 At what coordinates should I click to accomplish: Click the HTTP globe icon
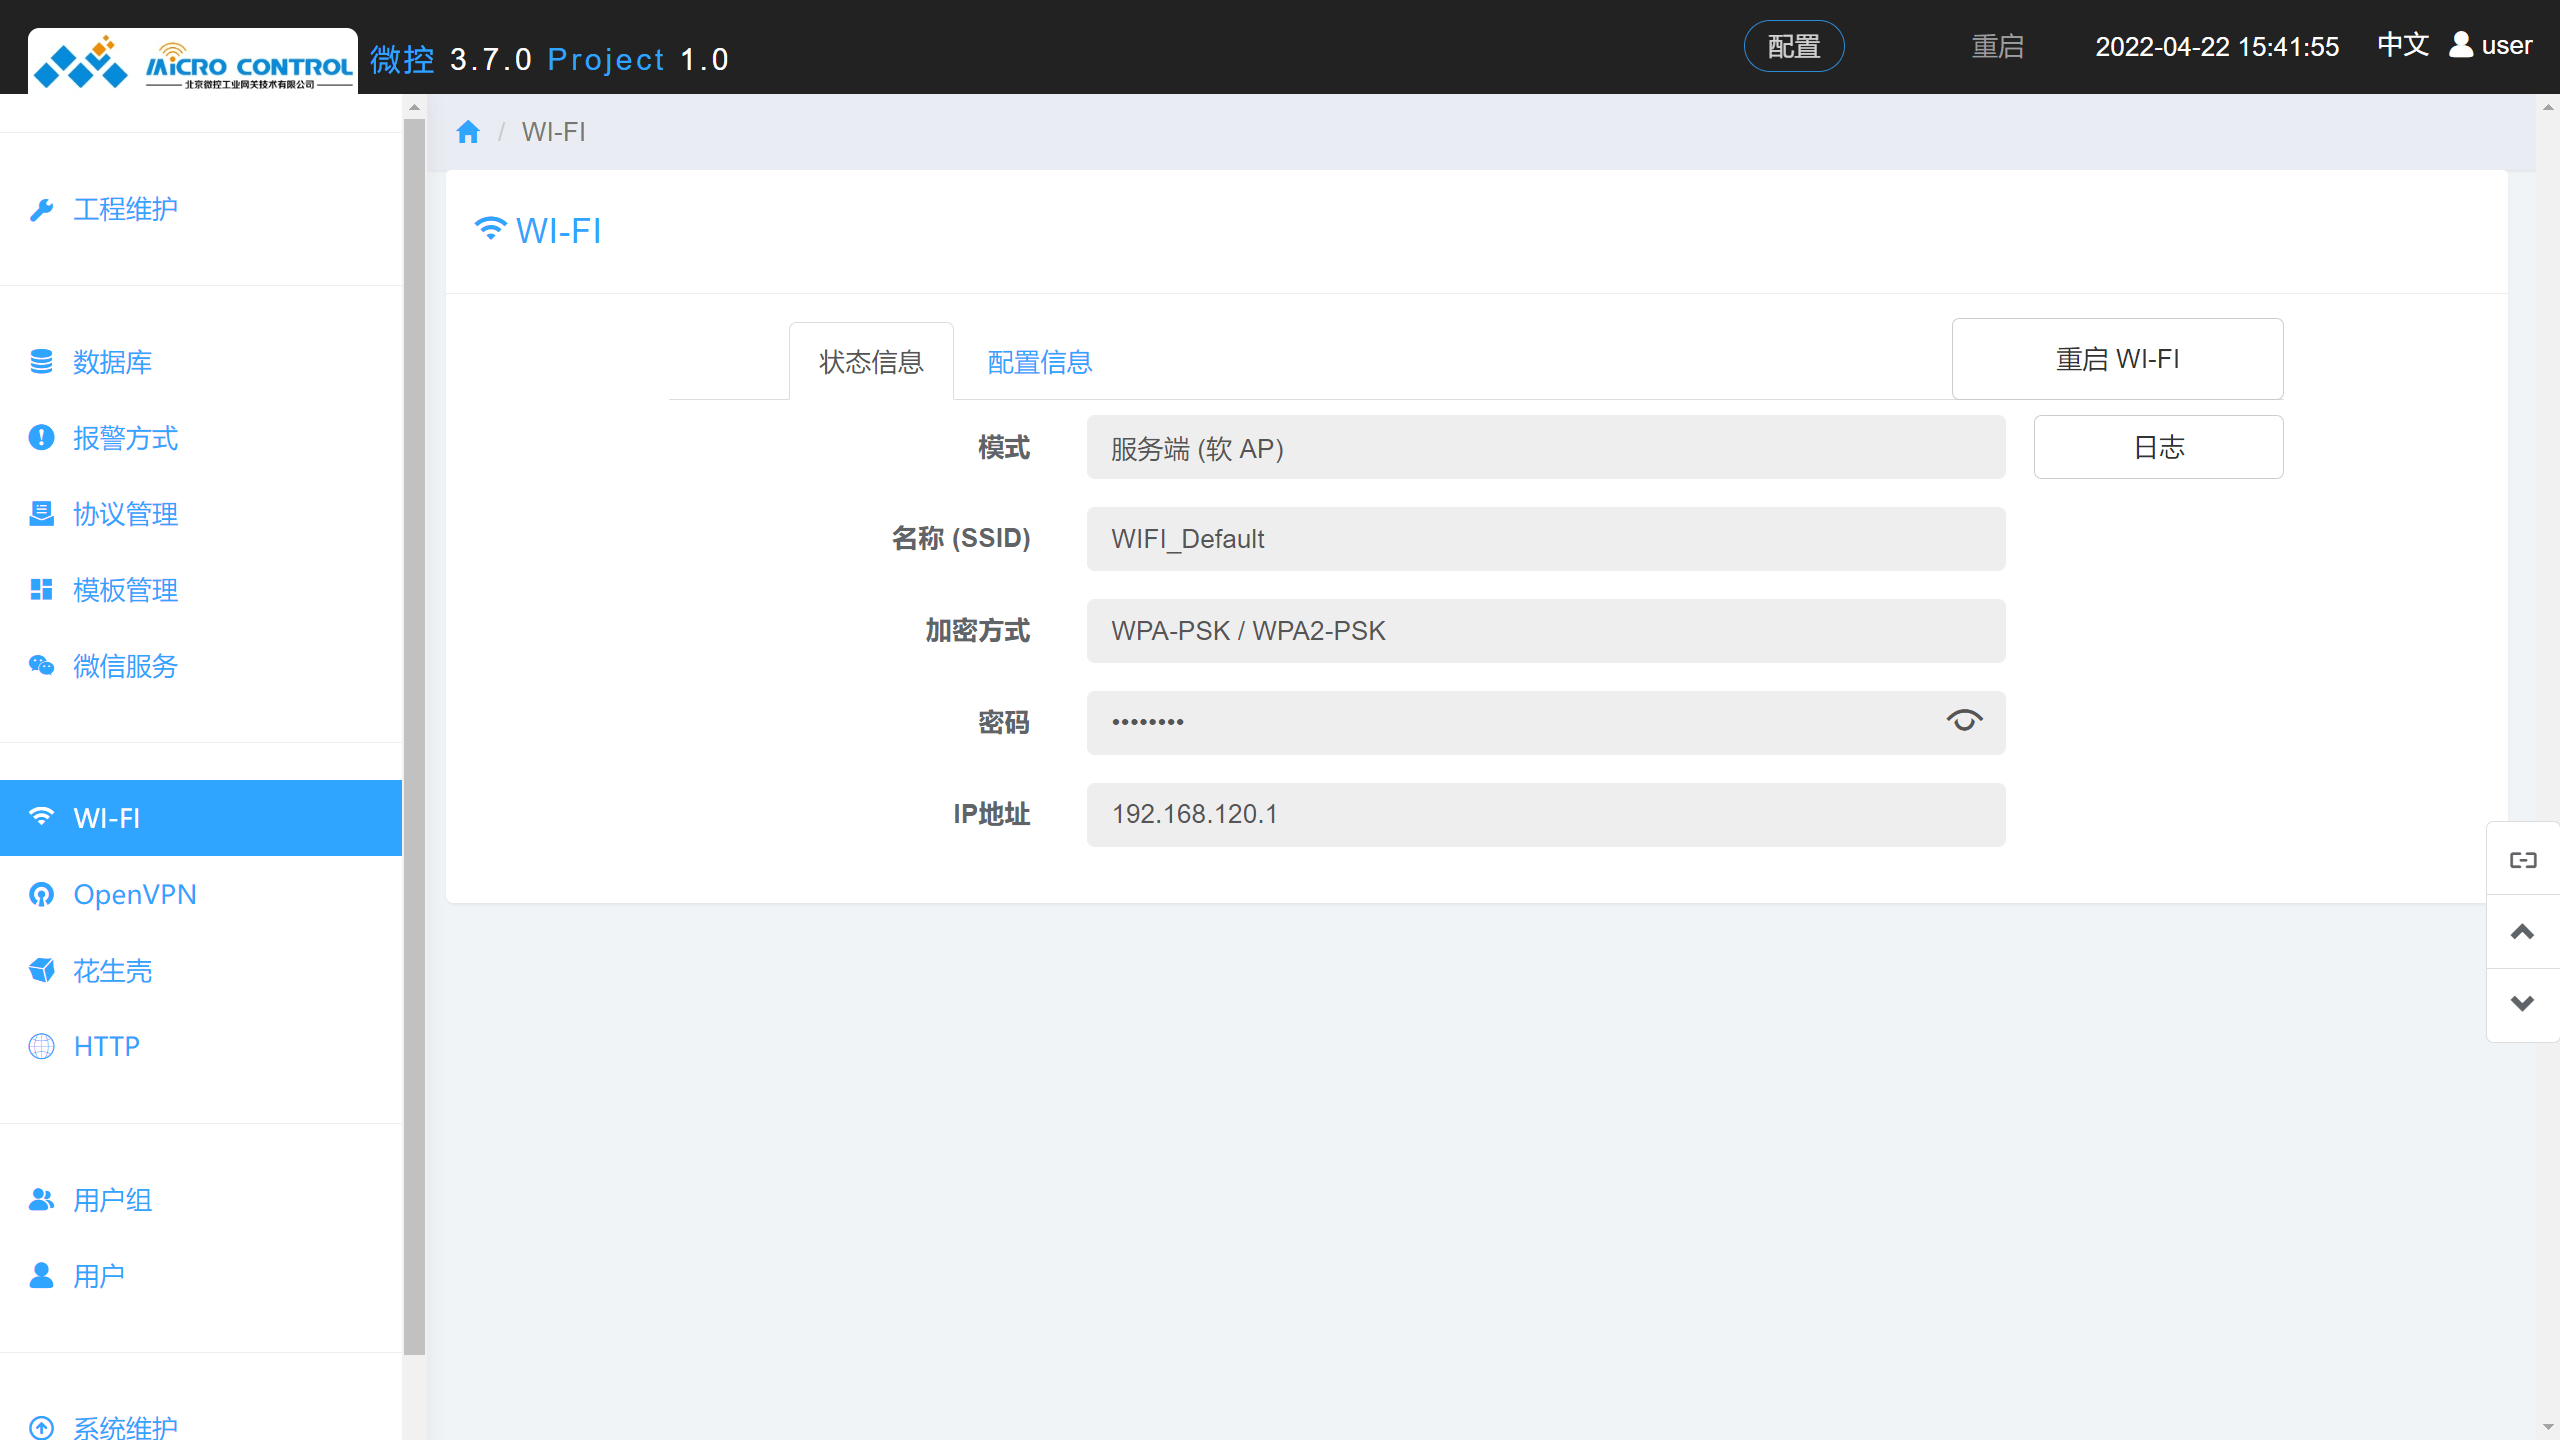coord(41,1046)
